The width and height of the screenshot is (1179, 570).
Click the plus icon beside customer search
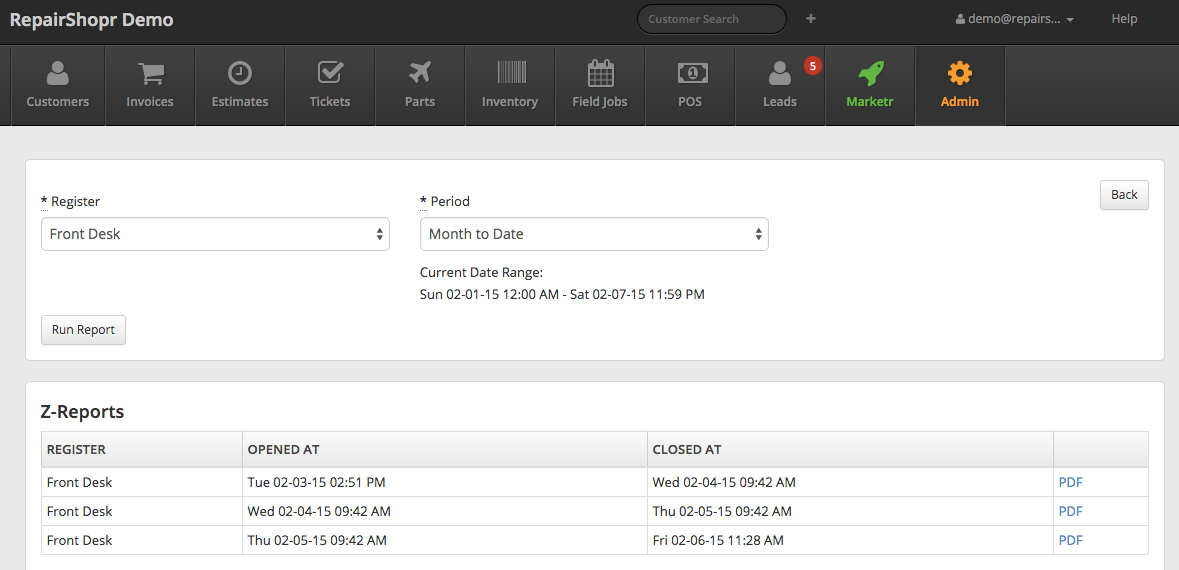[811, 19]
